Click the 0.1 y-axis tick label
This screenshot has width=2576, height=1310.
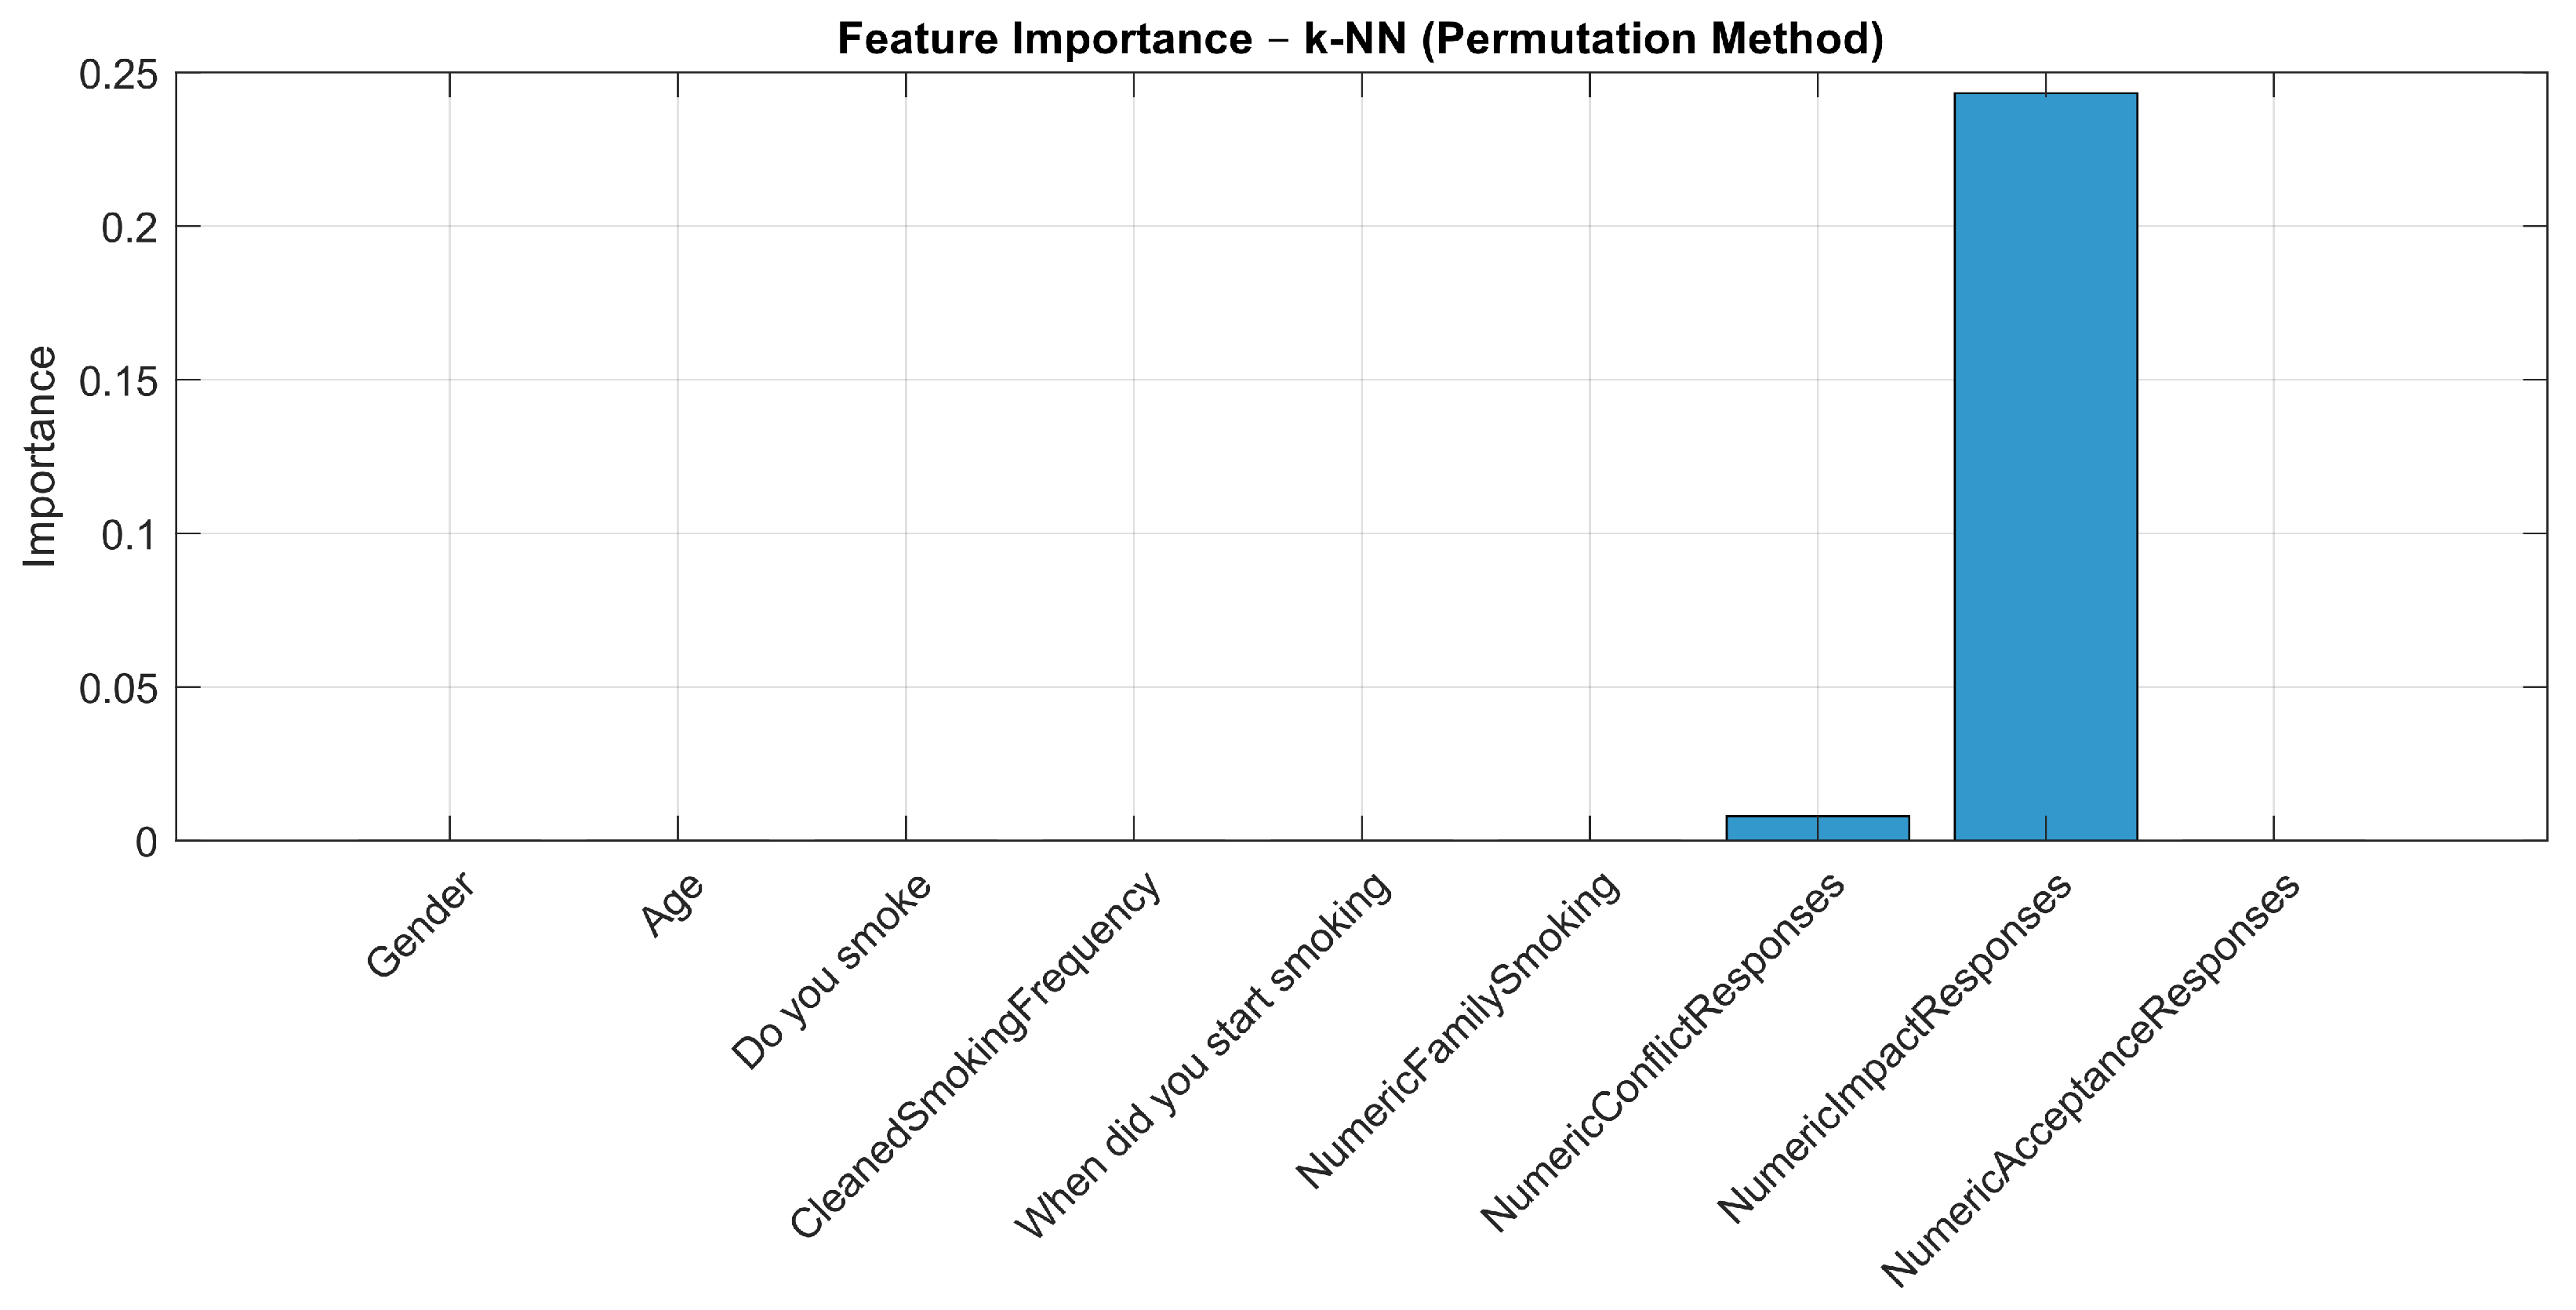pyautogui.click(x=130, y=535)
